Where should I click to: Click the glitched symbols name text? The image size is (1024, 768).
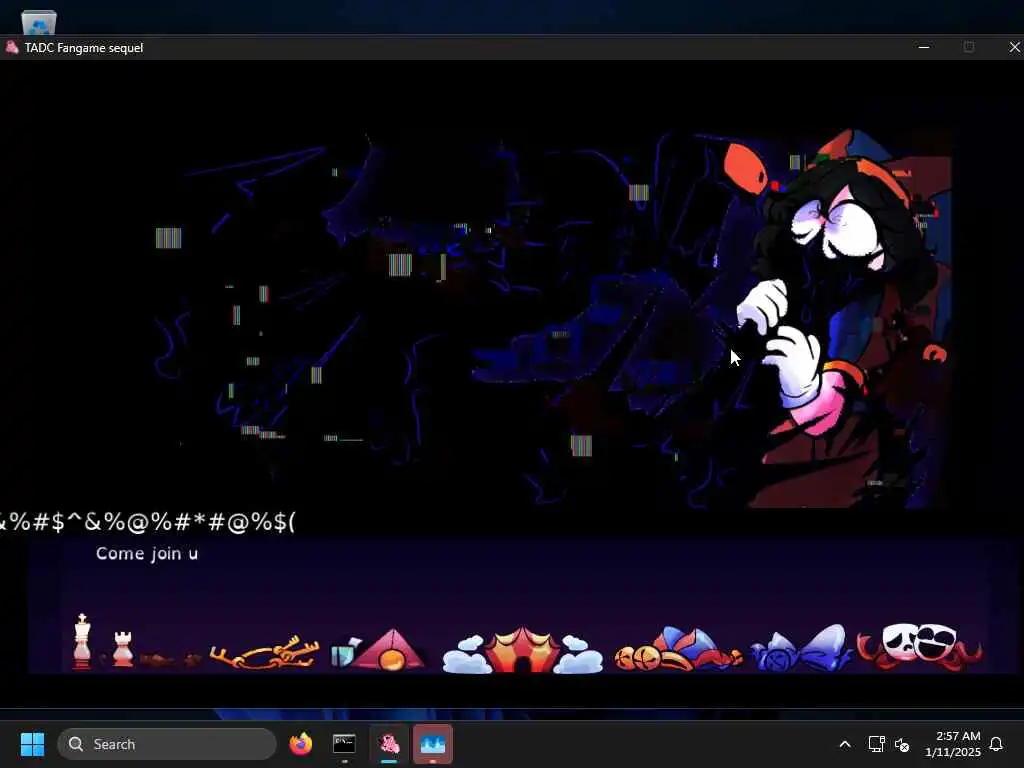148,522
